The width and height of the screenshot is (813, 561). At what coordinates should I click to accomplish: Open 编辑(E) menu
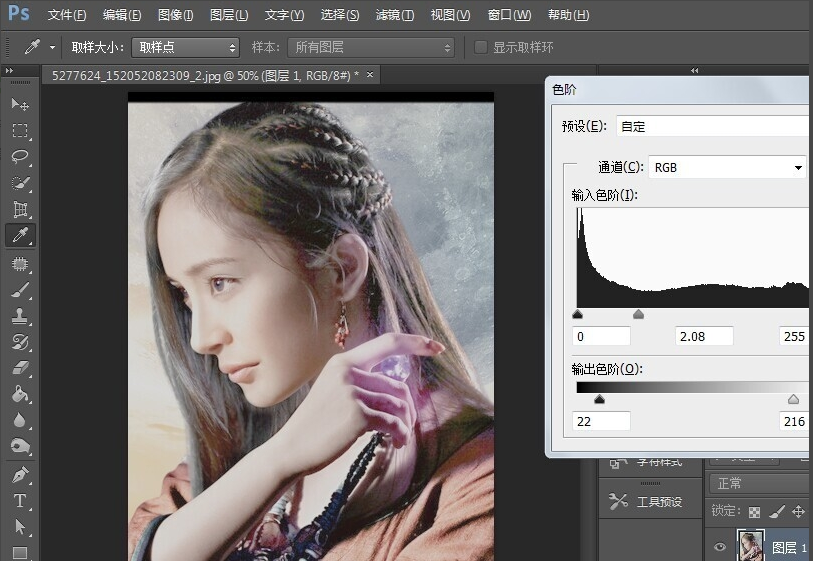click(x=122, y=15)
